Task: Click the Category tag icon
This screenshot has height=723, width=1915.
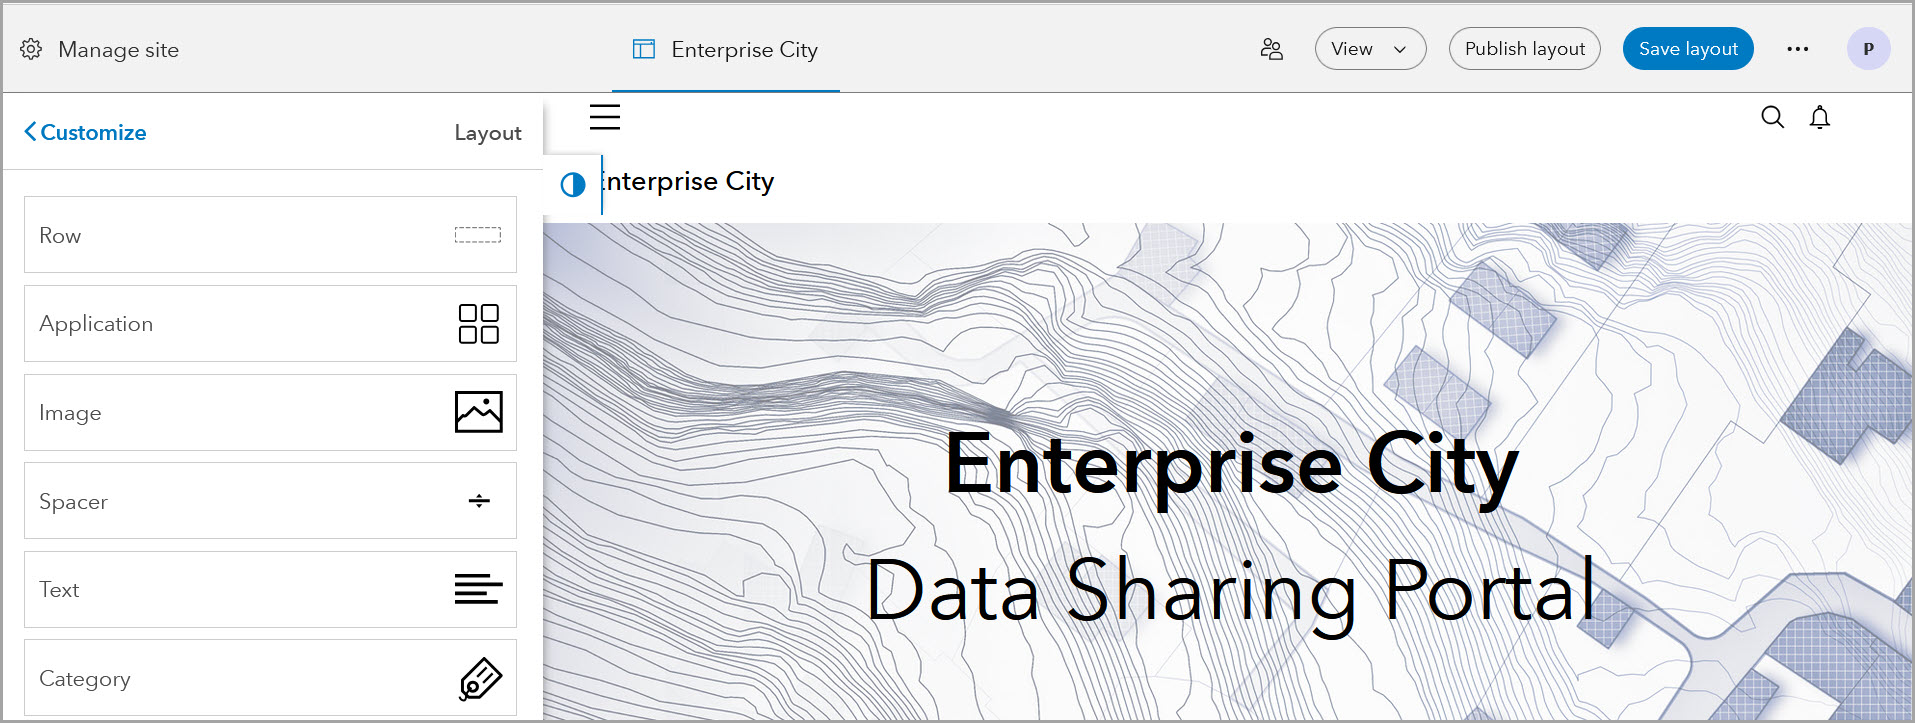Action: click(480, 679)
